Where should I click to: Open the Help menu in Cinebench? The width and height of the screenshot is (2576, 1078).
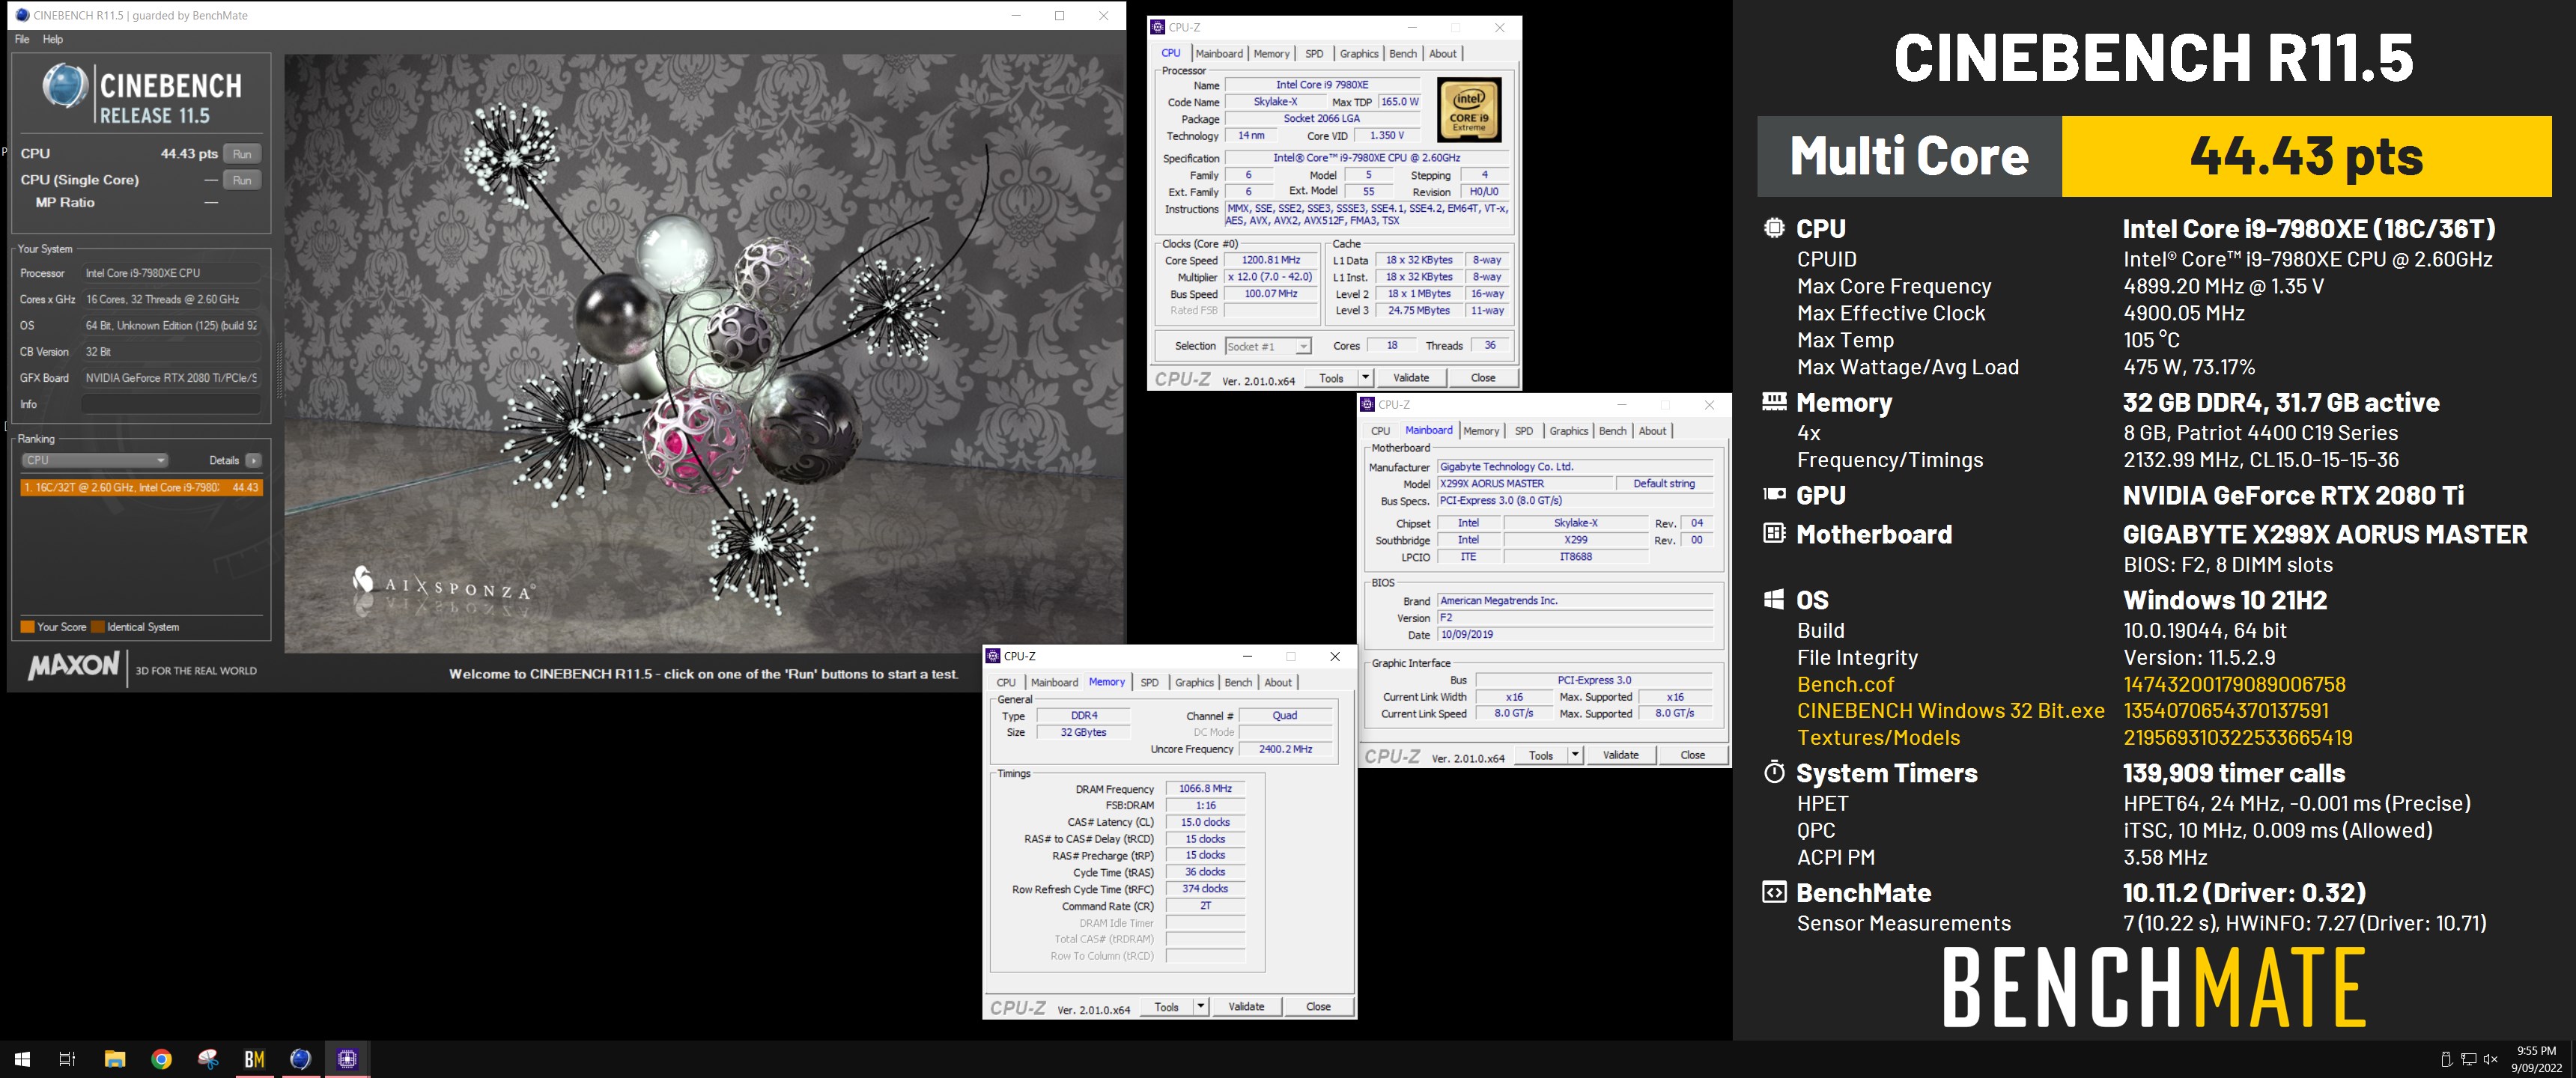click(53, 39)
